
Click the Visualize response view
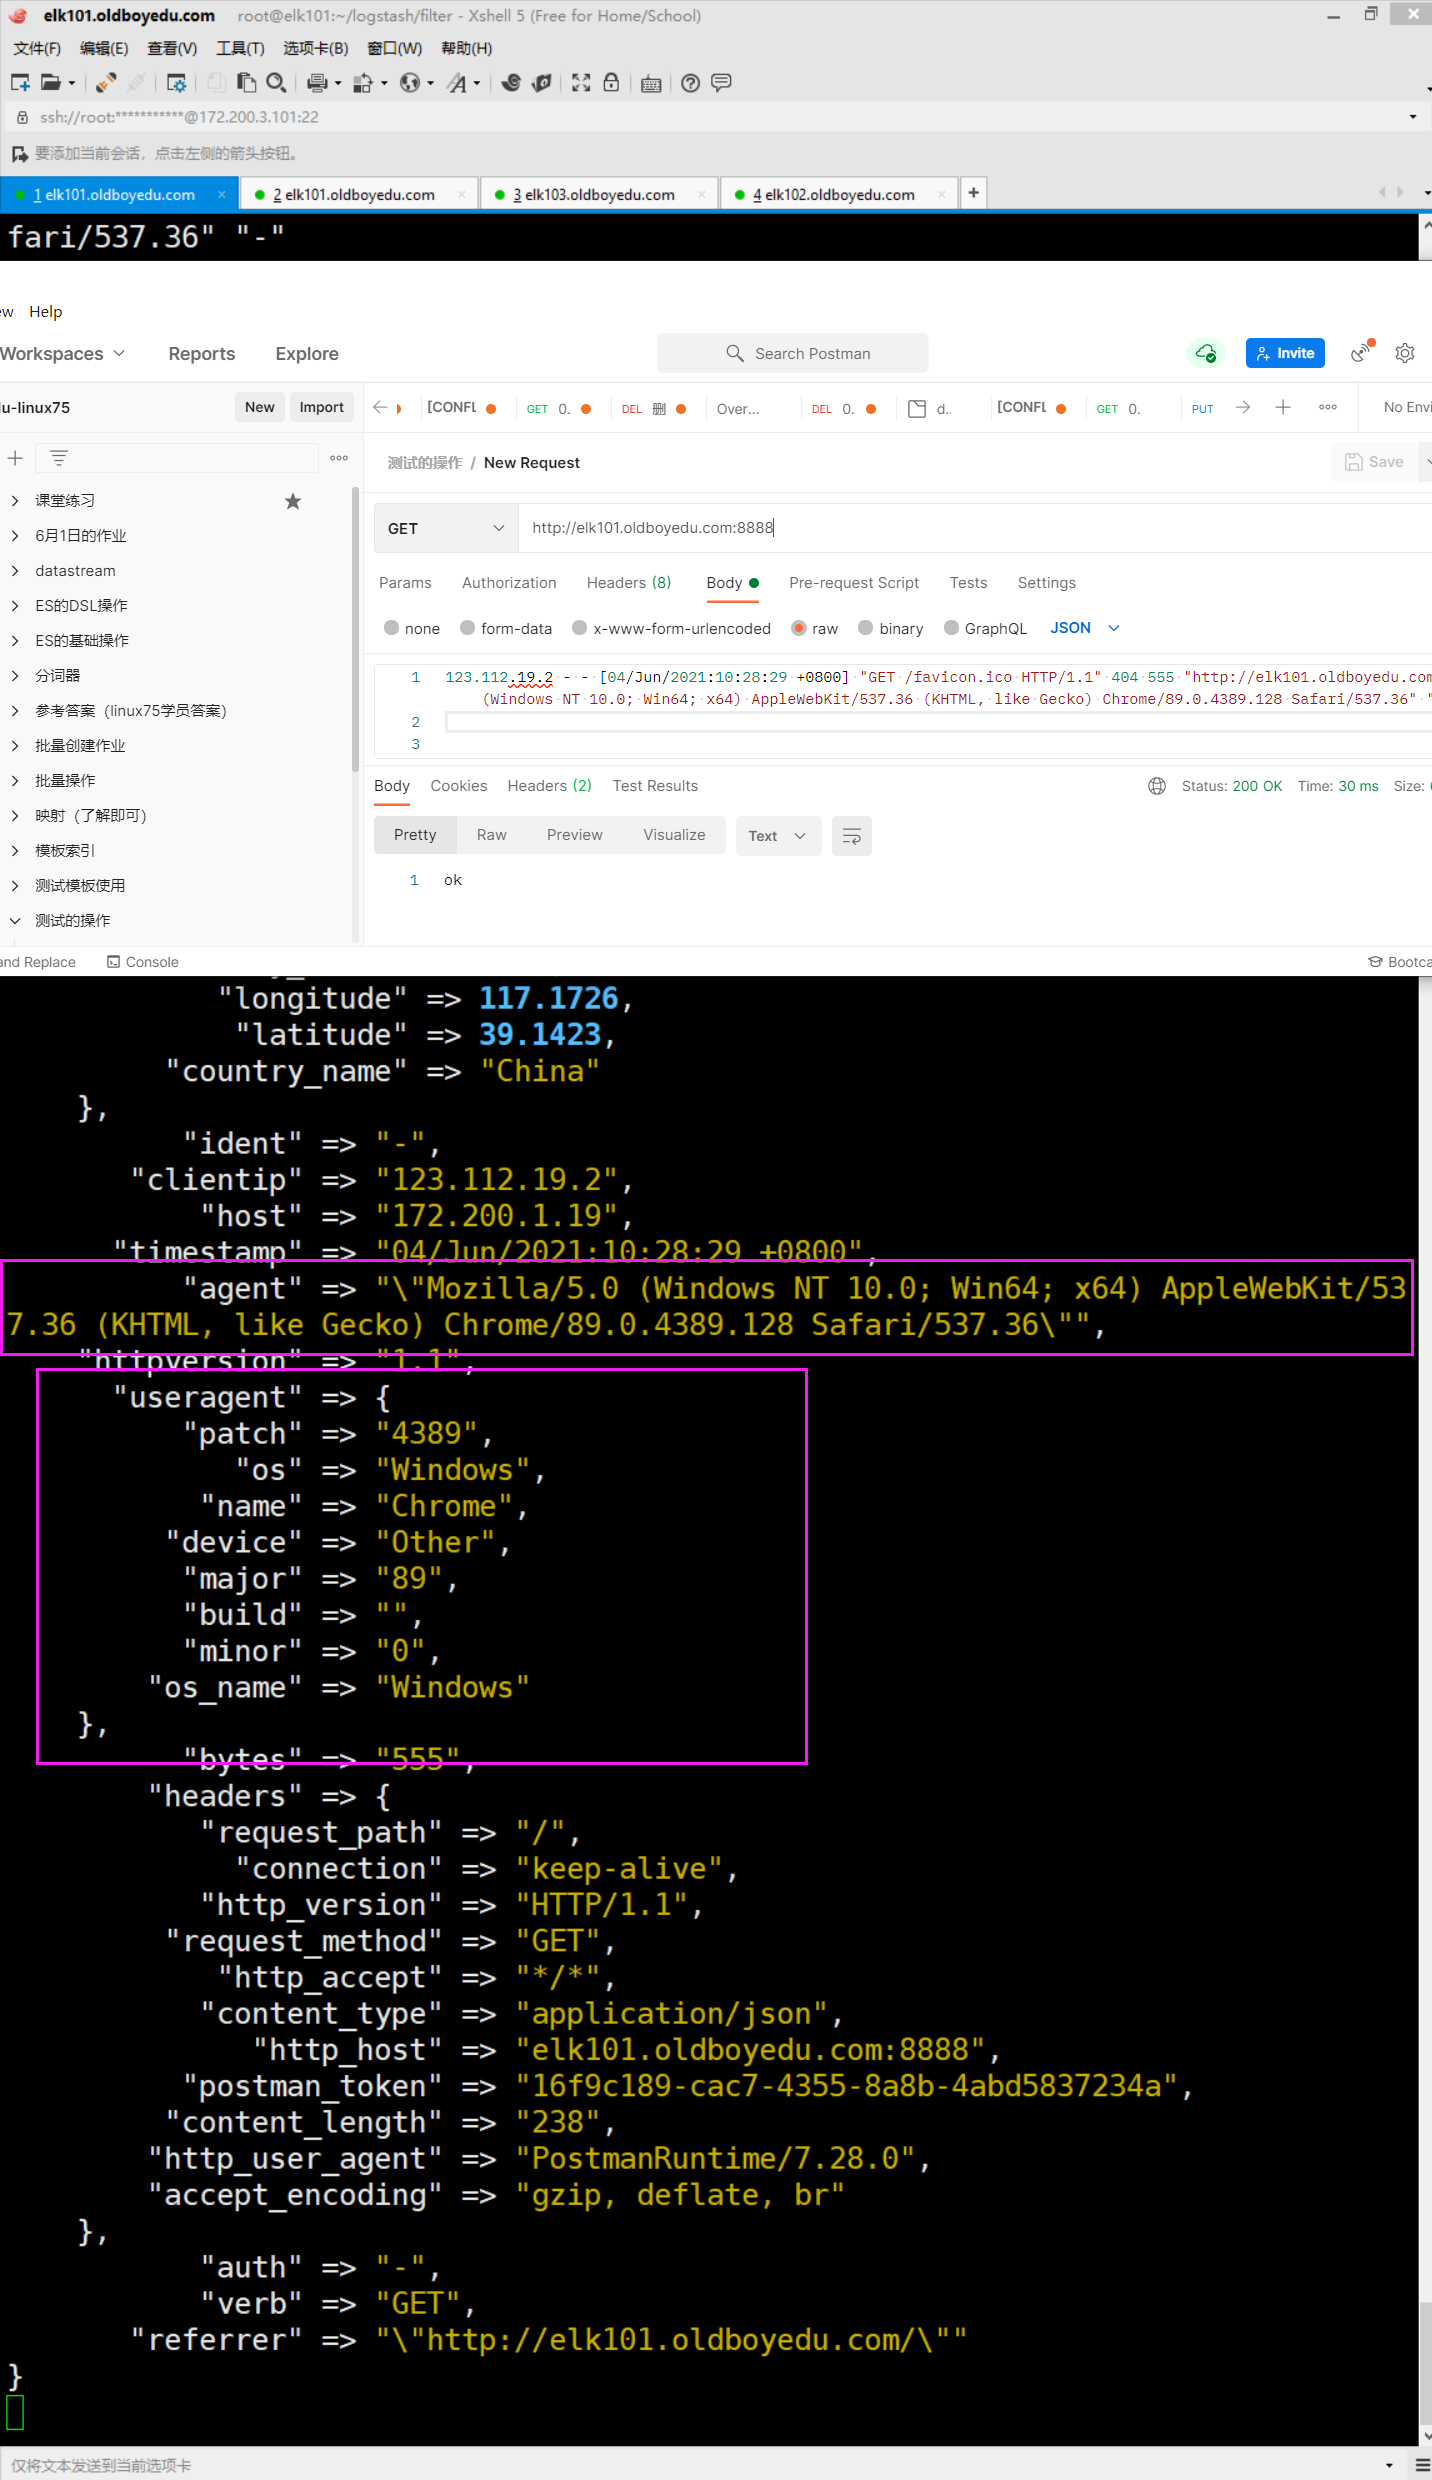tap(674, 835)
